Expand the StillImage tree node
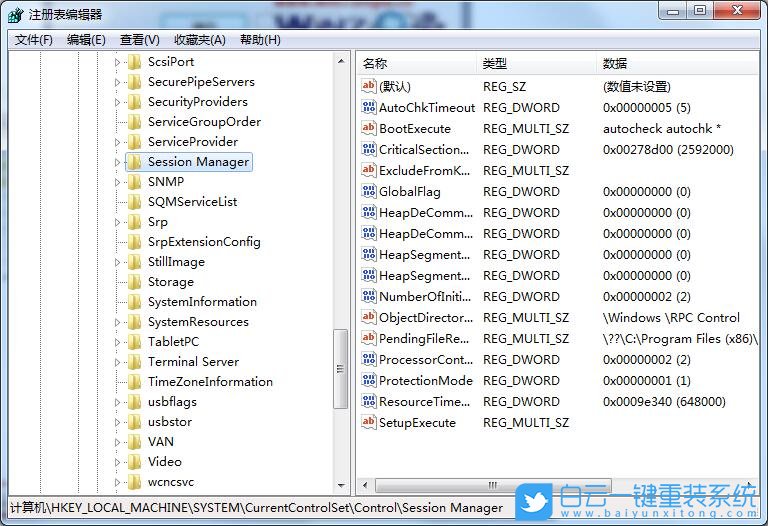The image size is (768, 526). 117,262
